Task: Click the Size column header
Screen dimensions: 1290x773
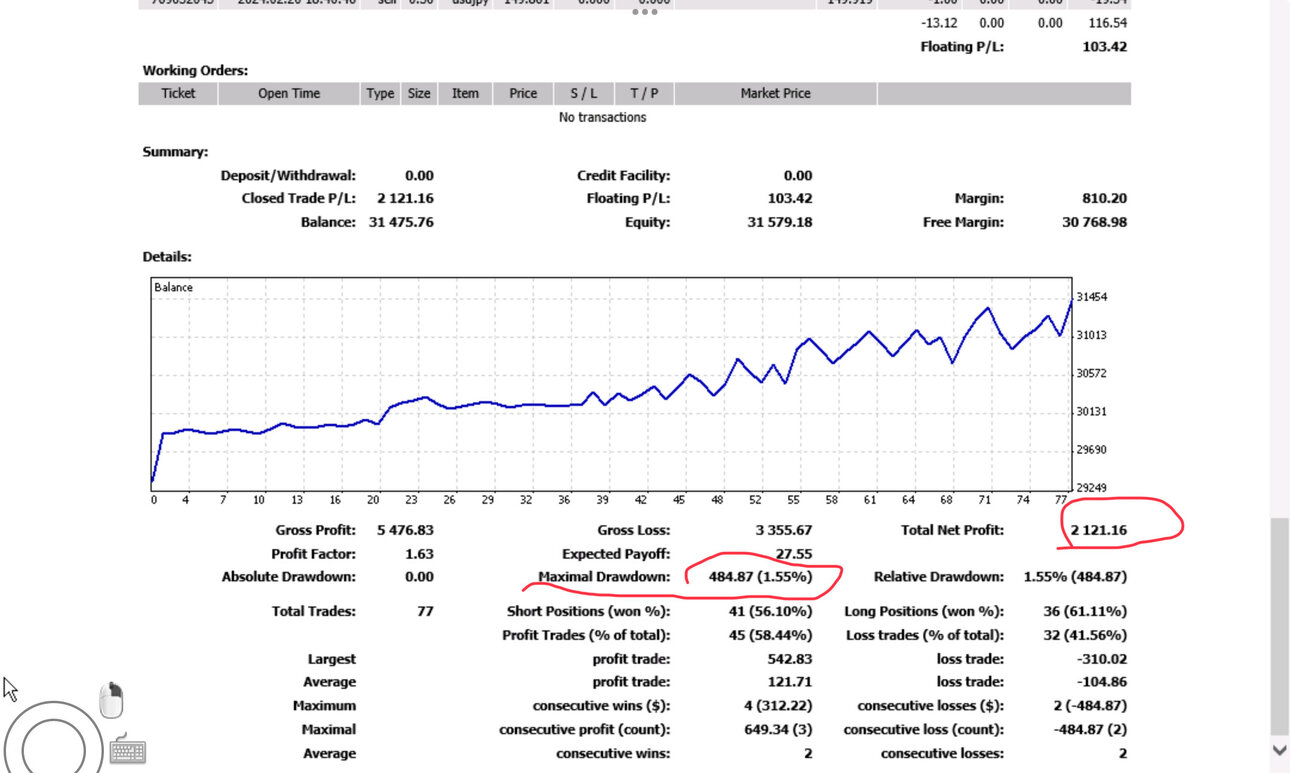Action: click(x=419, y=93)
